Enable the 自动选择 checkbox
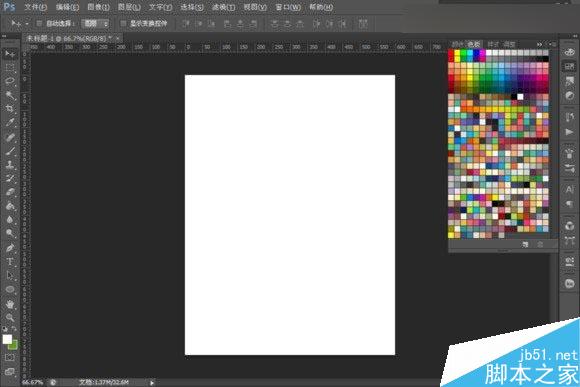Viewport: 580px width, 387px height. 39,23
